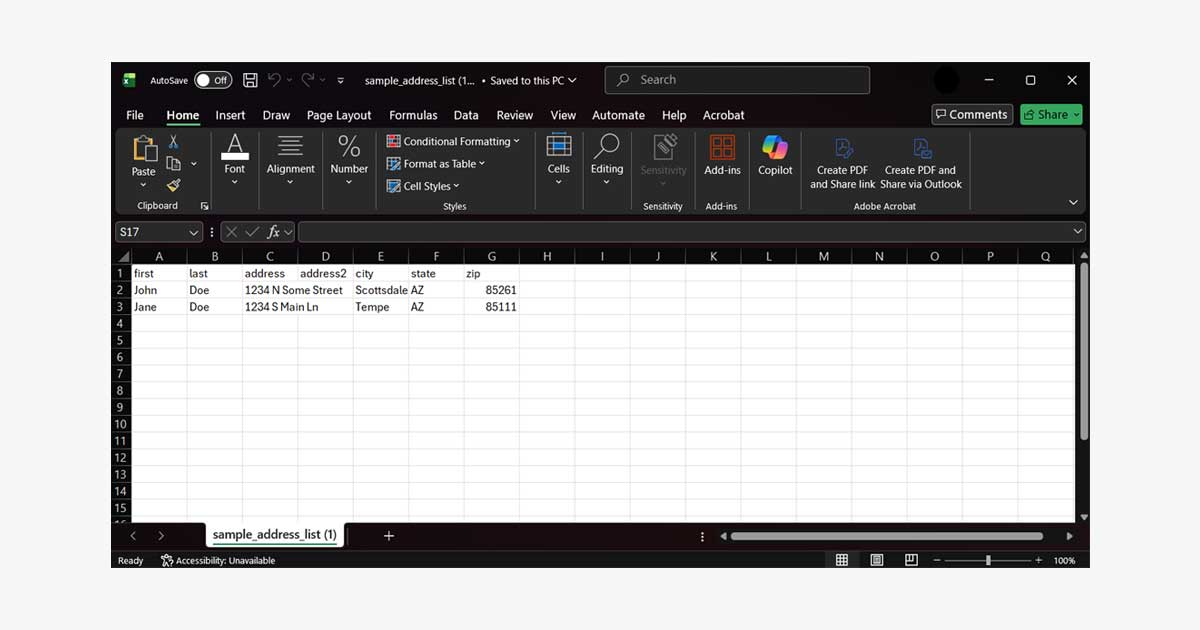Click the Format Painter brush icon
Viewport: 1200px width, 630px height.
click(173, 185)
